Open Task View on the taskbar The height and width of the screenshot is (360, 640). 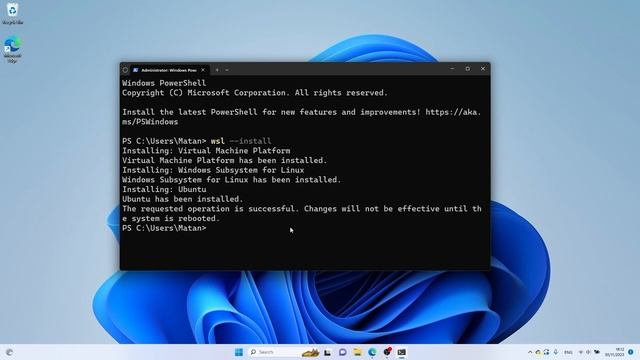[327, 352]
